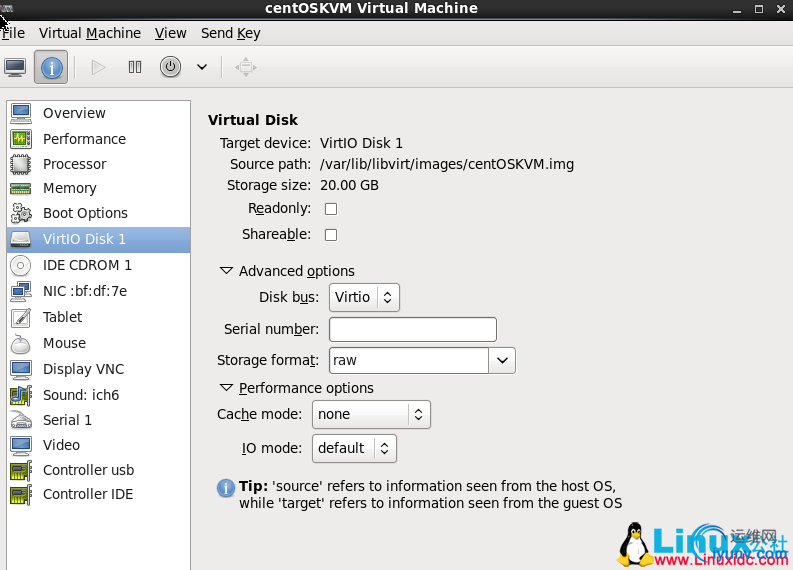Open the IO mode dropdown
793x570 pixels.
(x=354, y=448)
